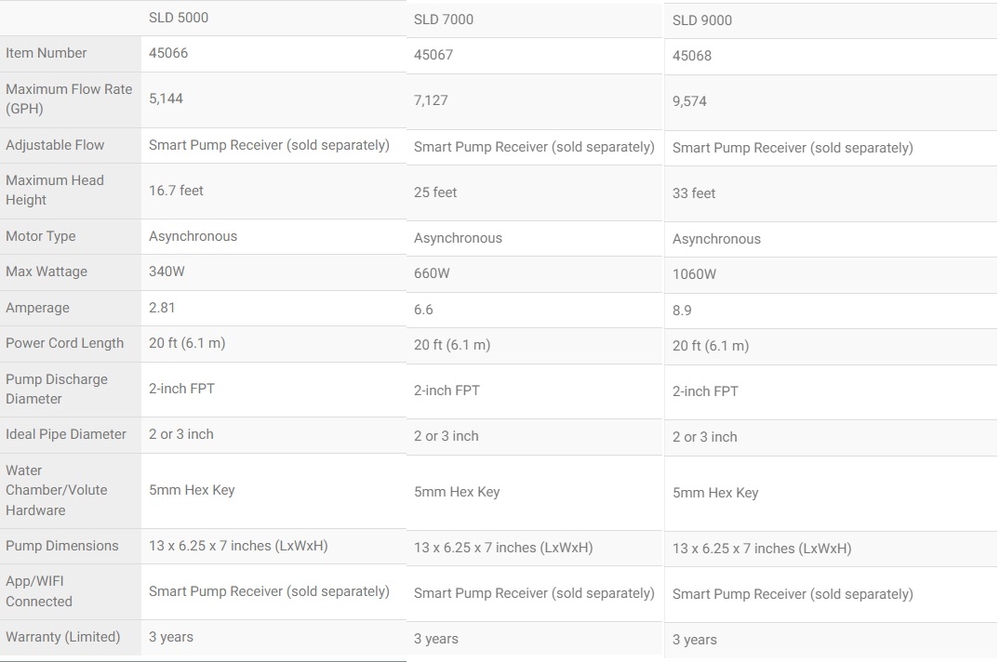Click the 1060W max wattage value
Image resolution: width=1000 pixels, height=662 pixels.
tap(695, 274)
